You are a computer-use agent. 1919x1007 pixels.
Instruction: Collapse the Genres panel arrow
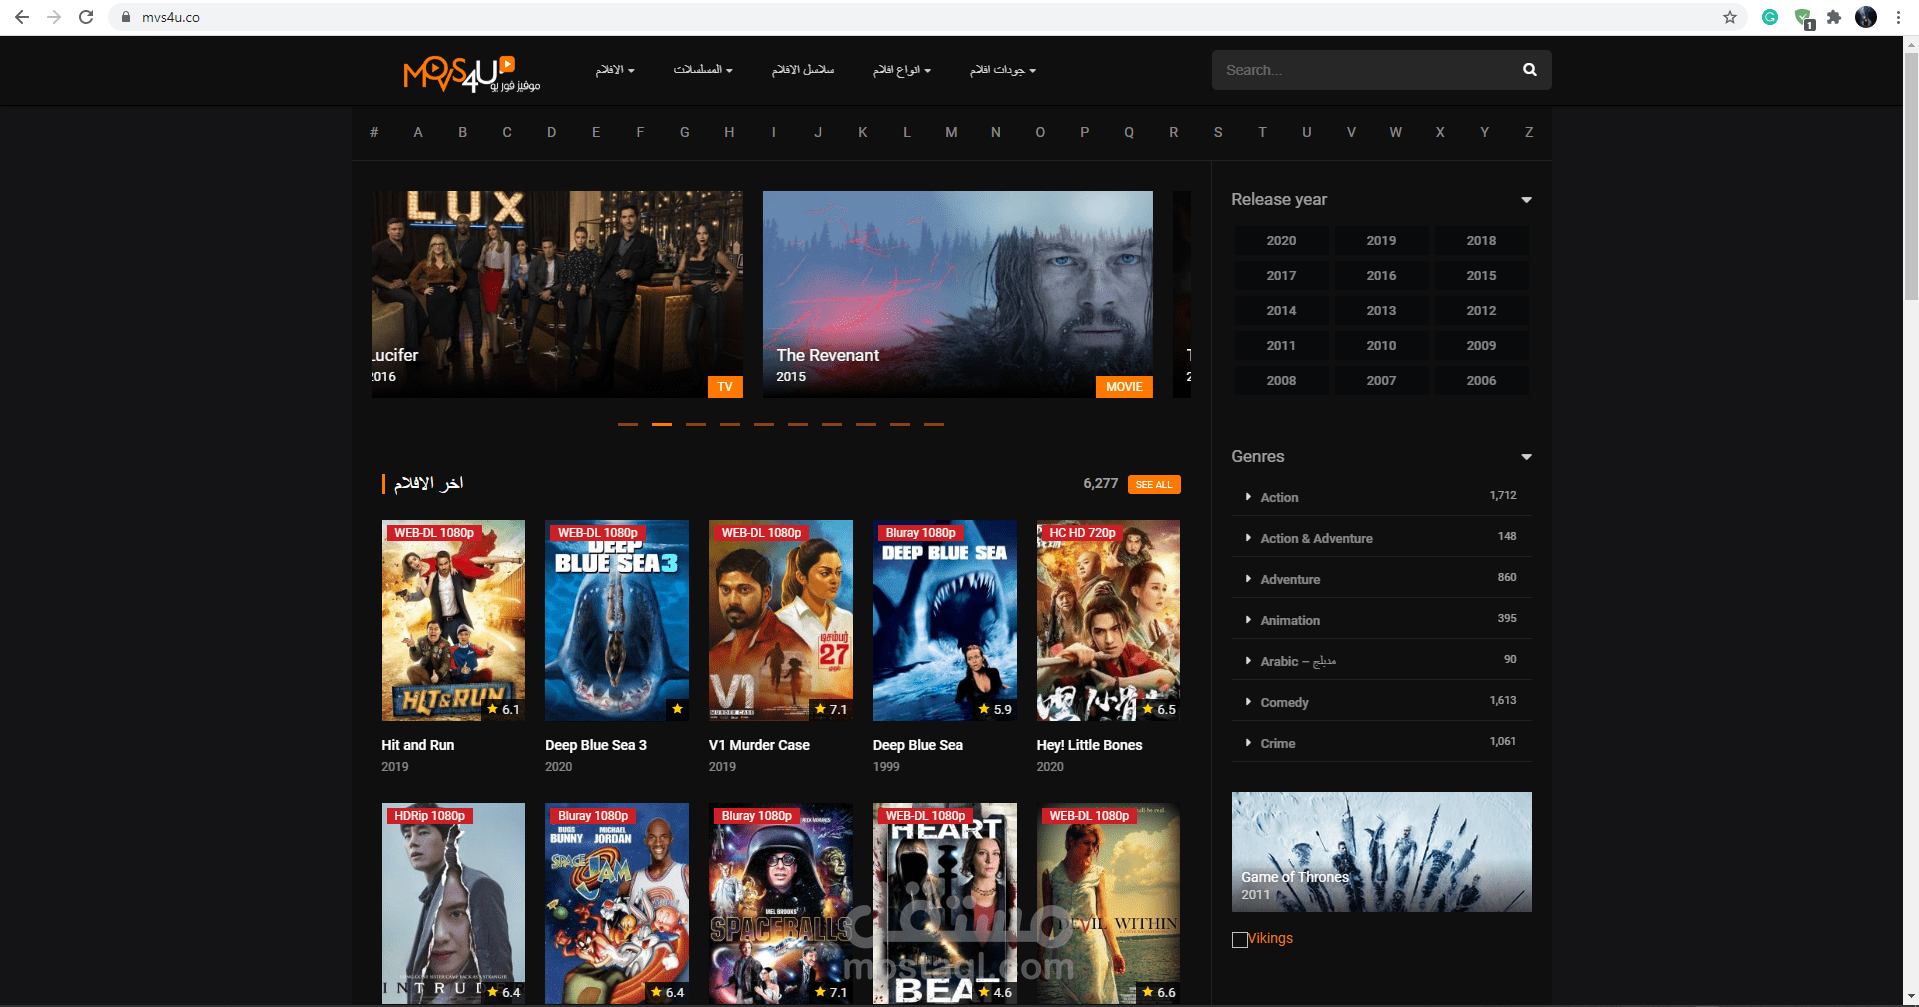pyautogui.click(x=1526, y=457)
